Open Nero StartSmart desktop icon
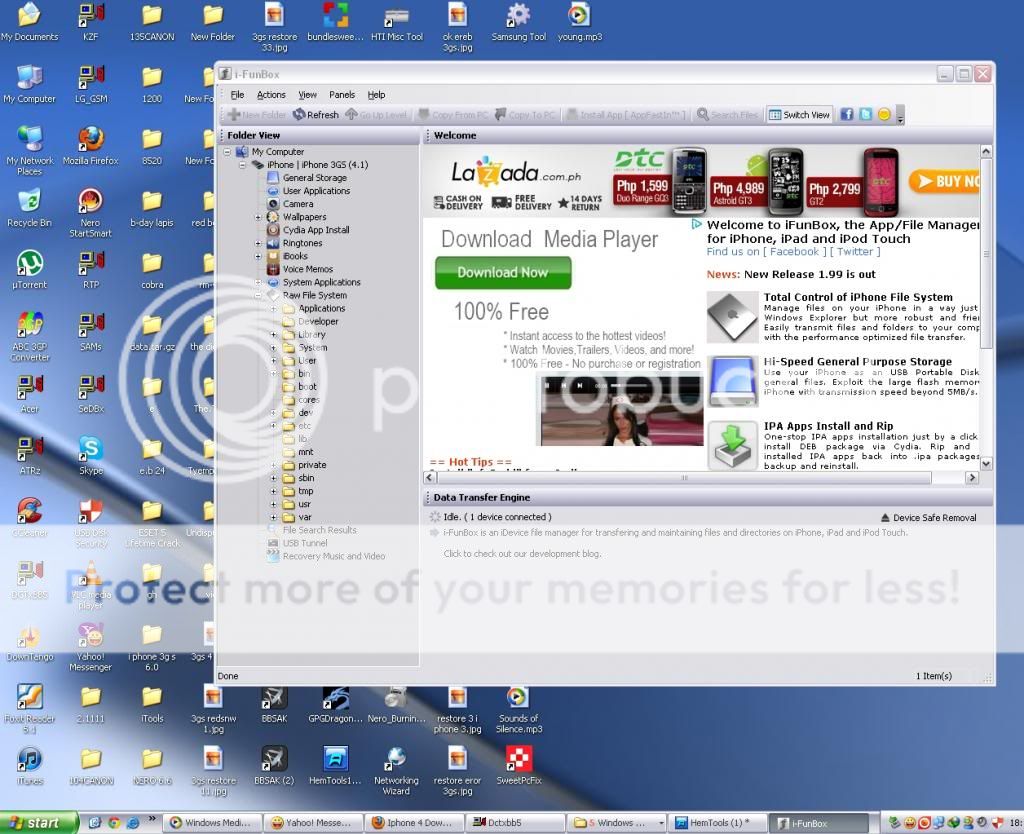The width and height of the screenshot is (1024, 834). tap(91, 213)
